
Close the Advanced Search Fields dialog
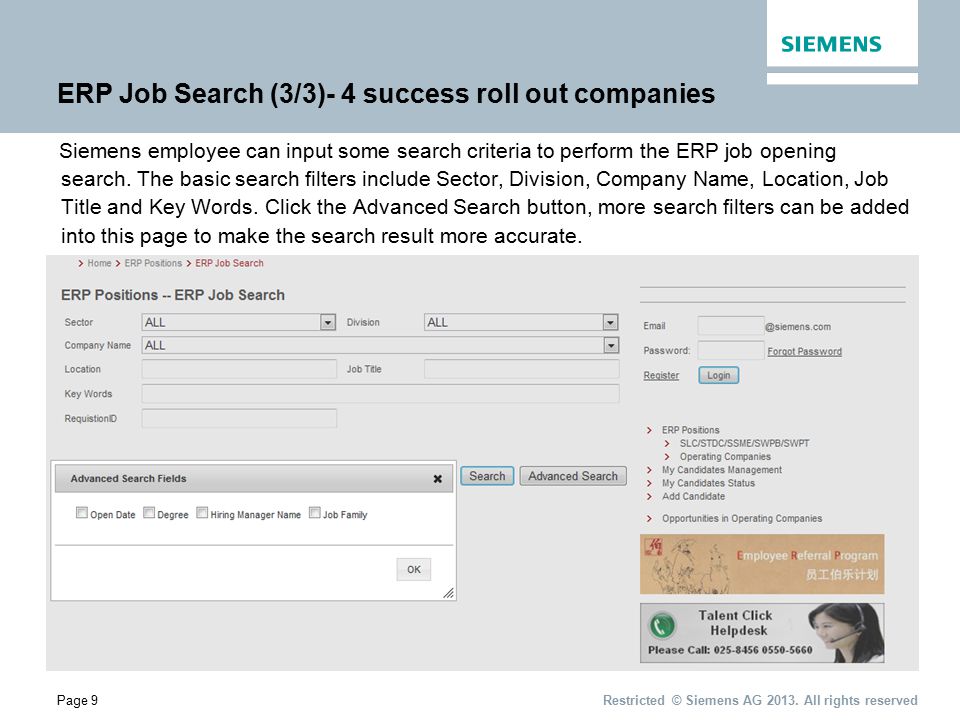coord(438,479)
